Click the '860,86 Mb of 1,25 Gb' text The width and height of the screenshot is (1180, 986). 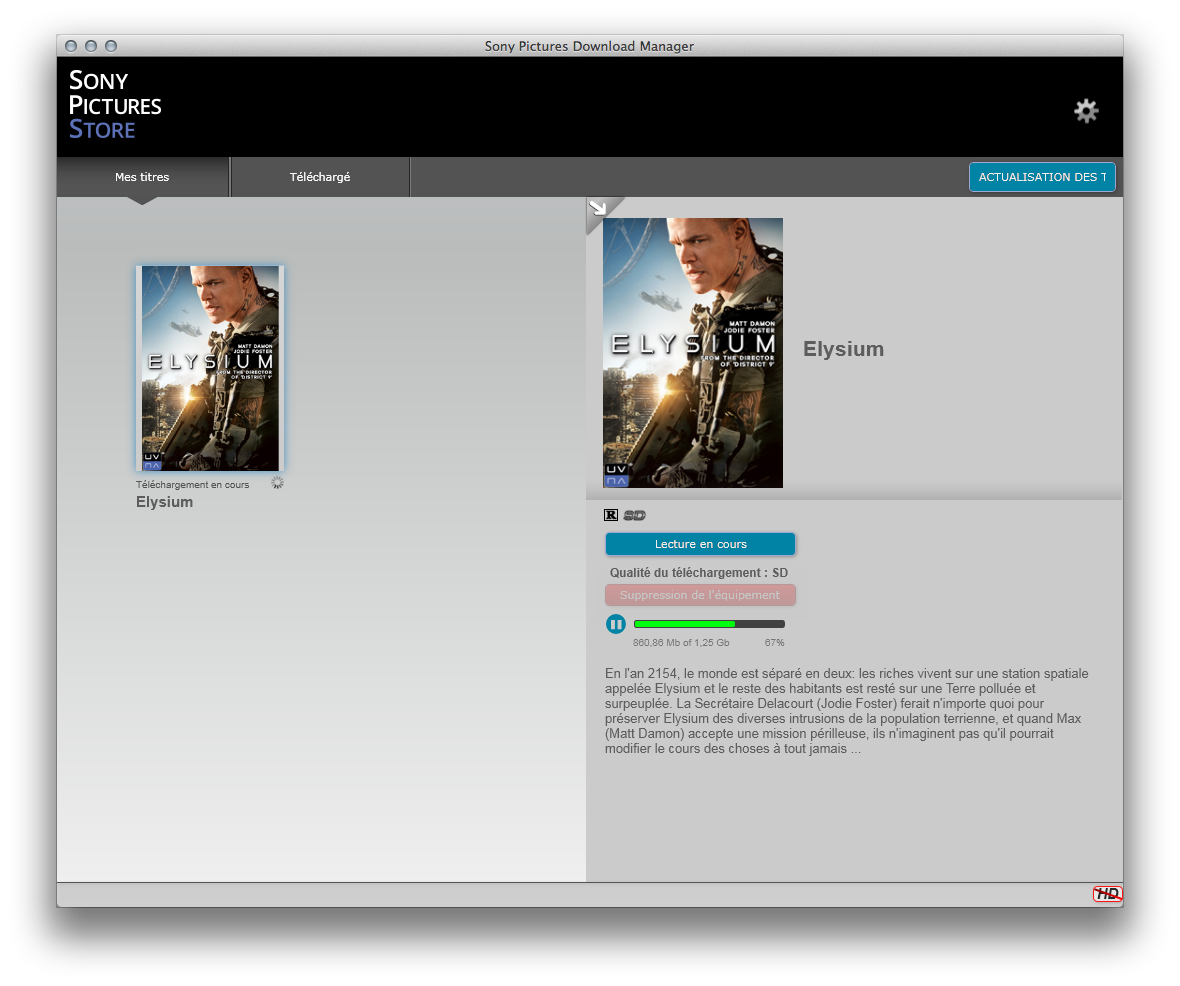pos(681,643)
